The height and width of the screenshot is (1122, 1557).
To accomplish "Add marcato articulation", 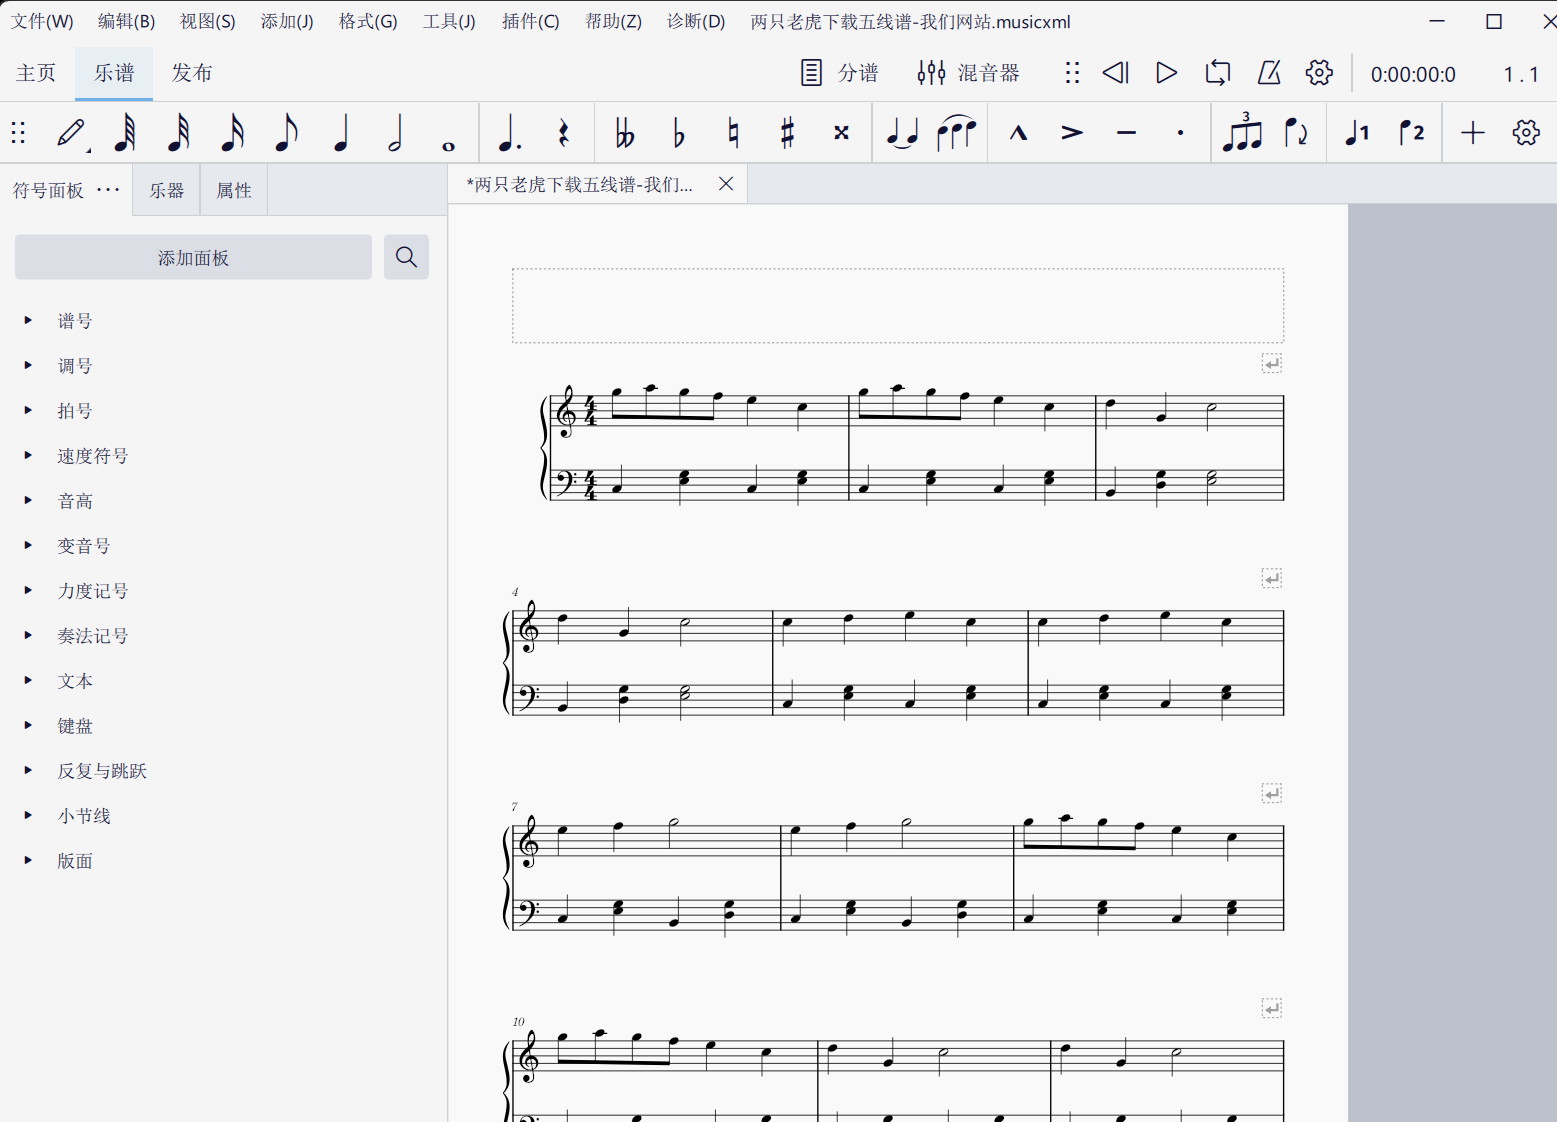I will (x=1018, y=133).
